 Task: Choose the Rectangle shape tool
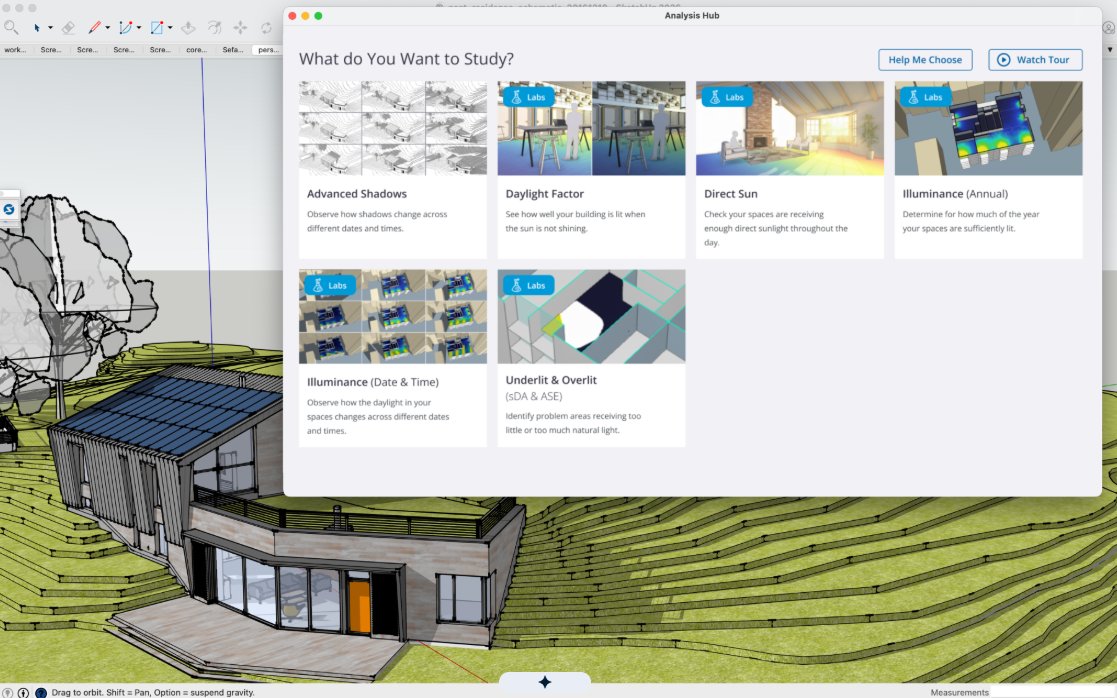(157, 28)
